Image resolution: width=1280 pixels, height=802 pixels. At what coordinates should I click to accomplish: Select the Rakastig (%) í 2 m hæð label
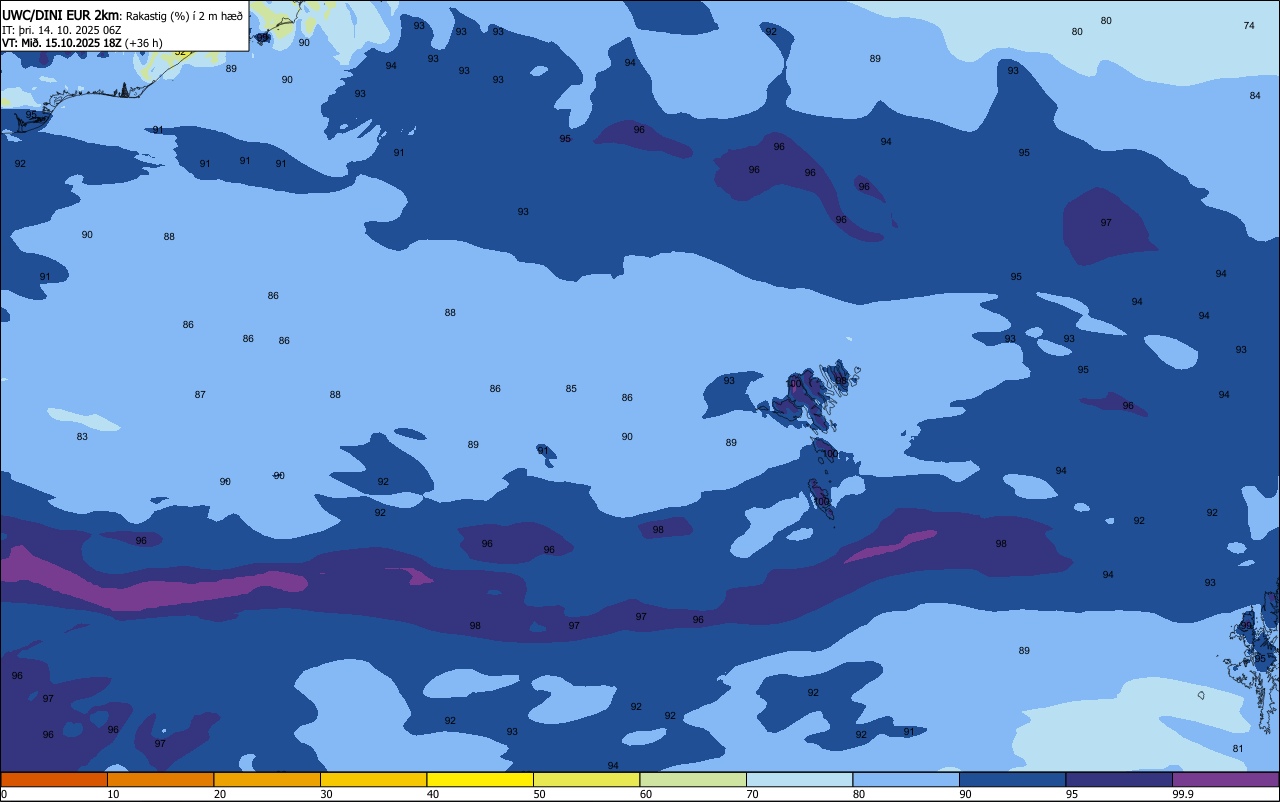184,16
